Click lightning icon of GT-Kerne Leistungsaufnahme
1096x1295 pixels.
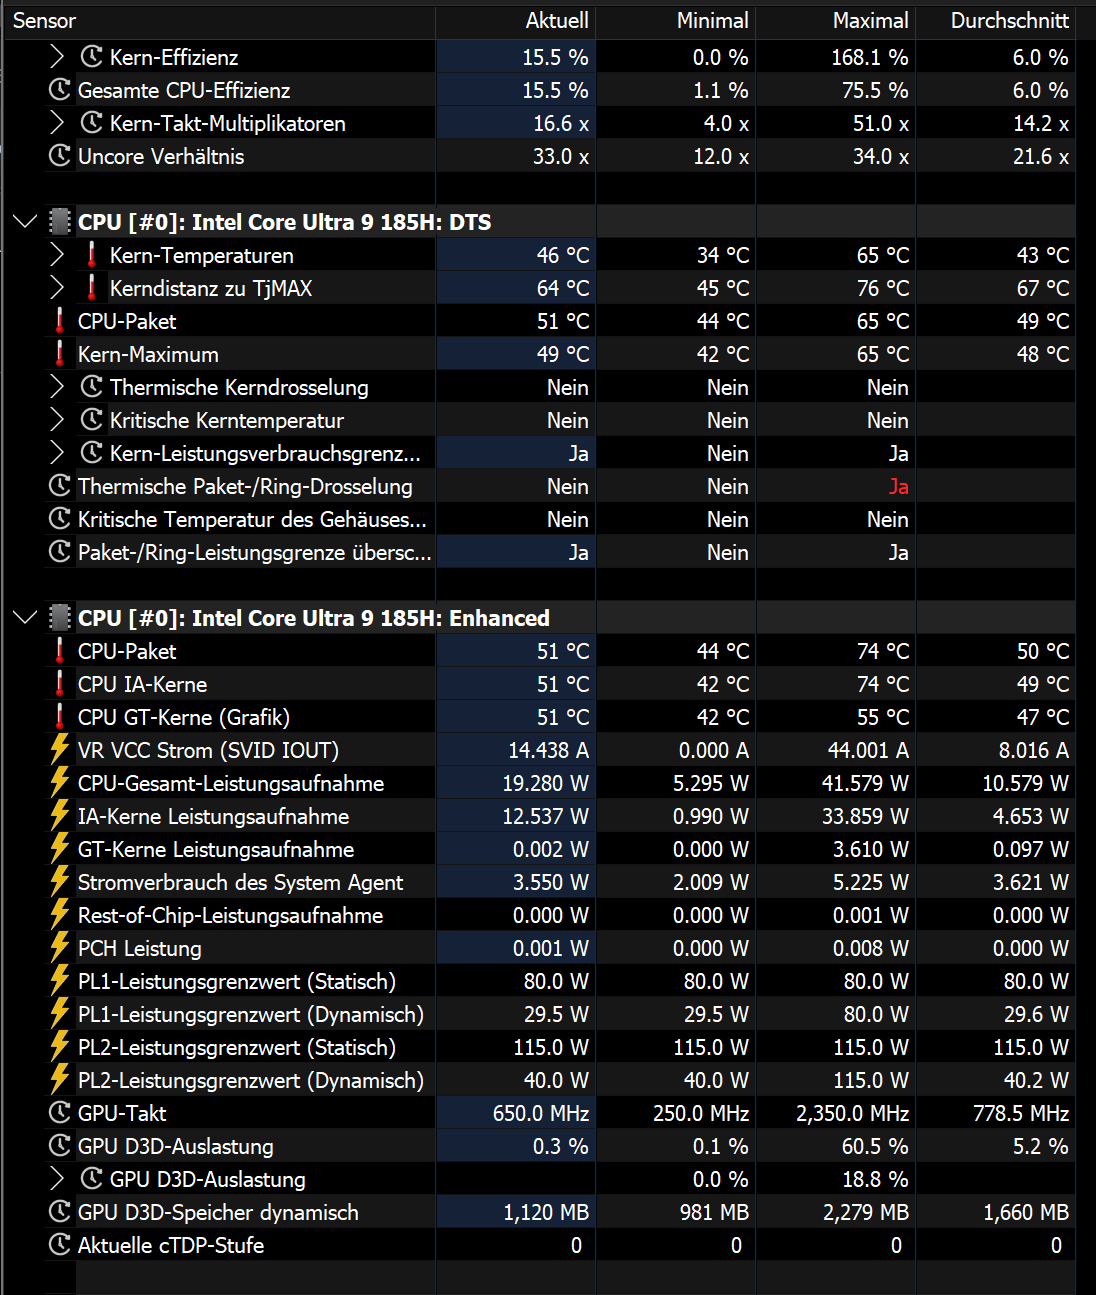[x=60, y=849]
